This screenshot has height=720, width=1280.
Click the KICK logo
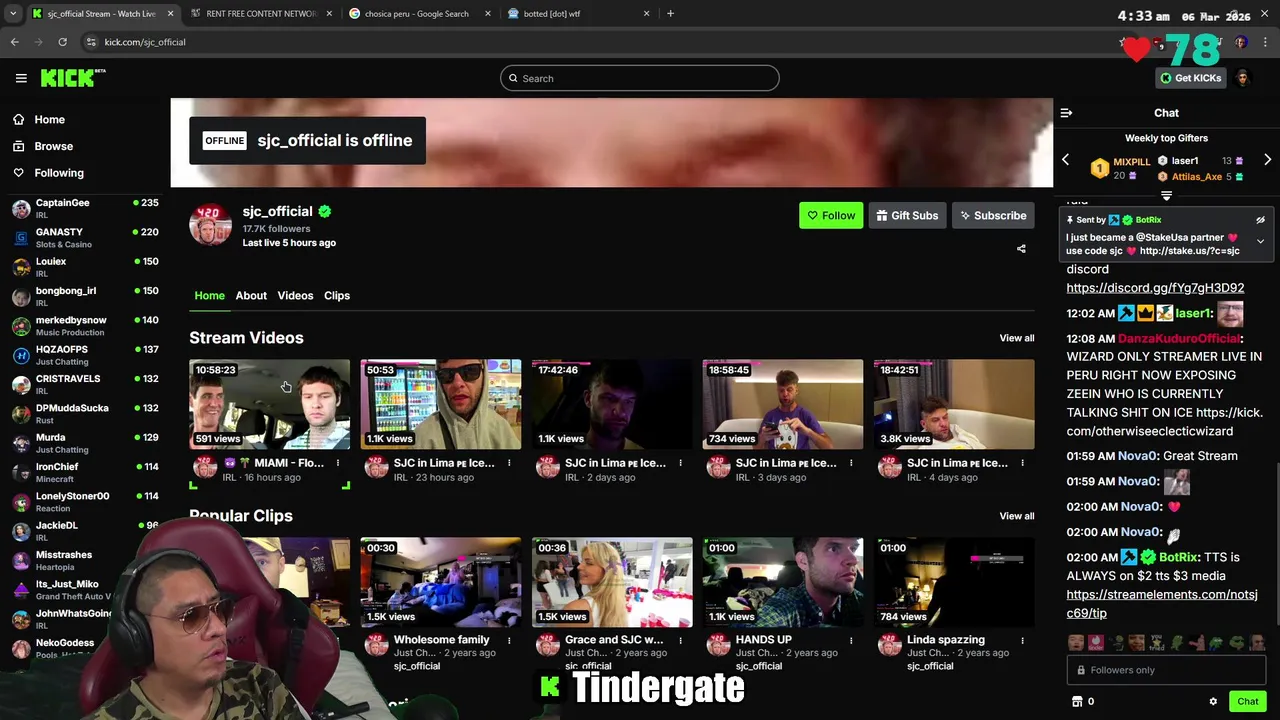click(73, 78)
